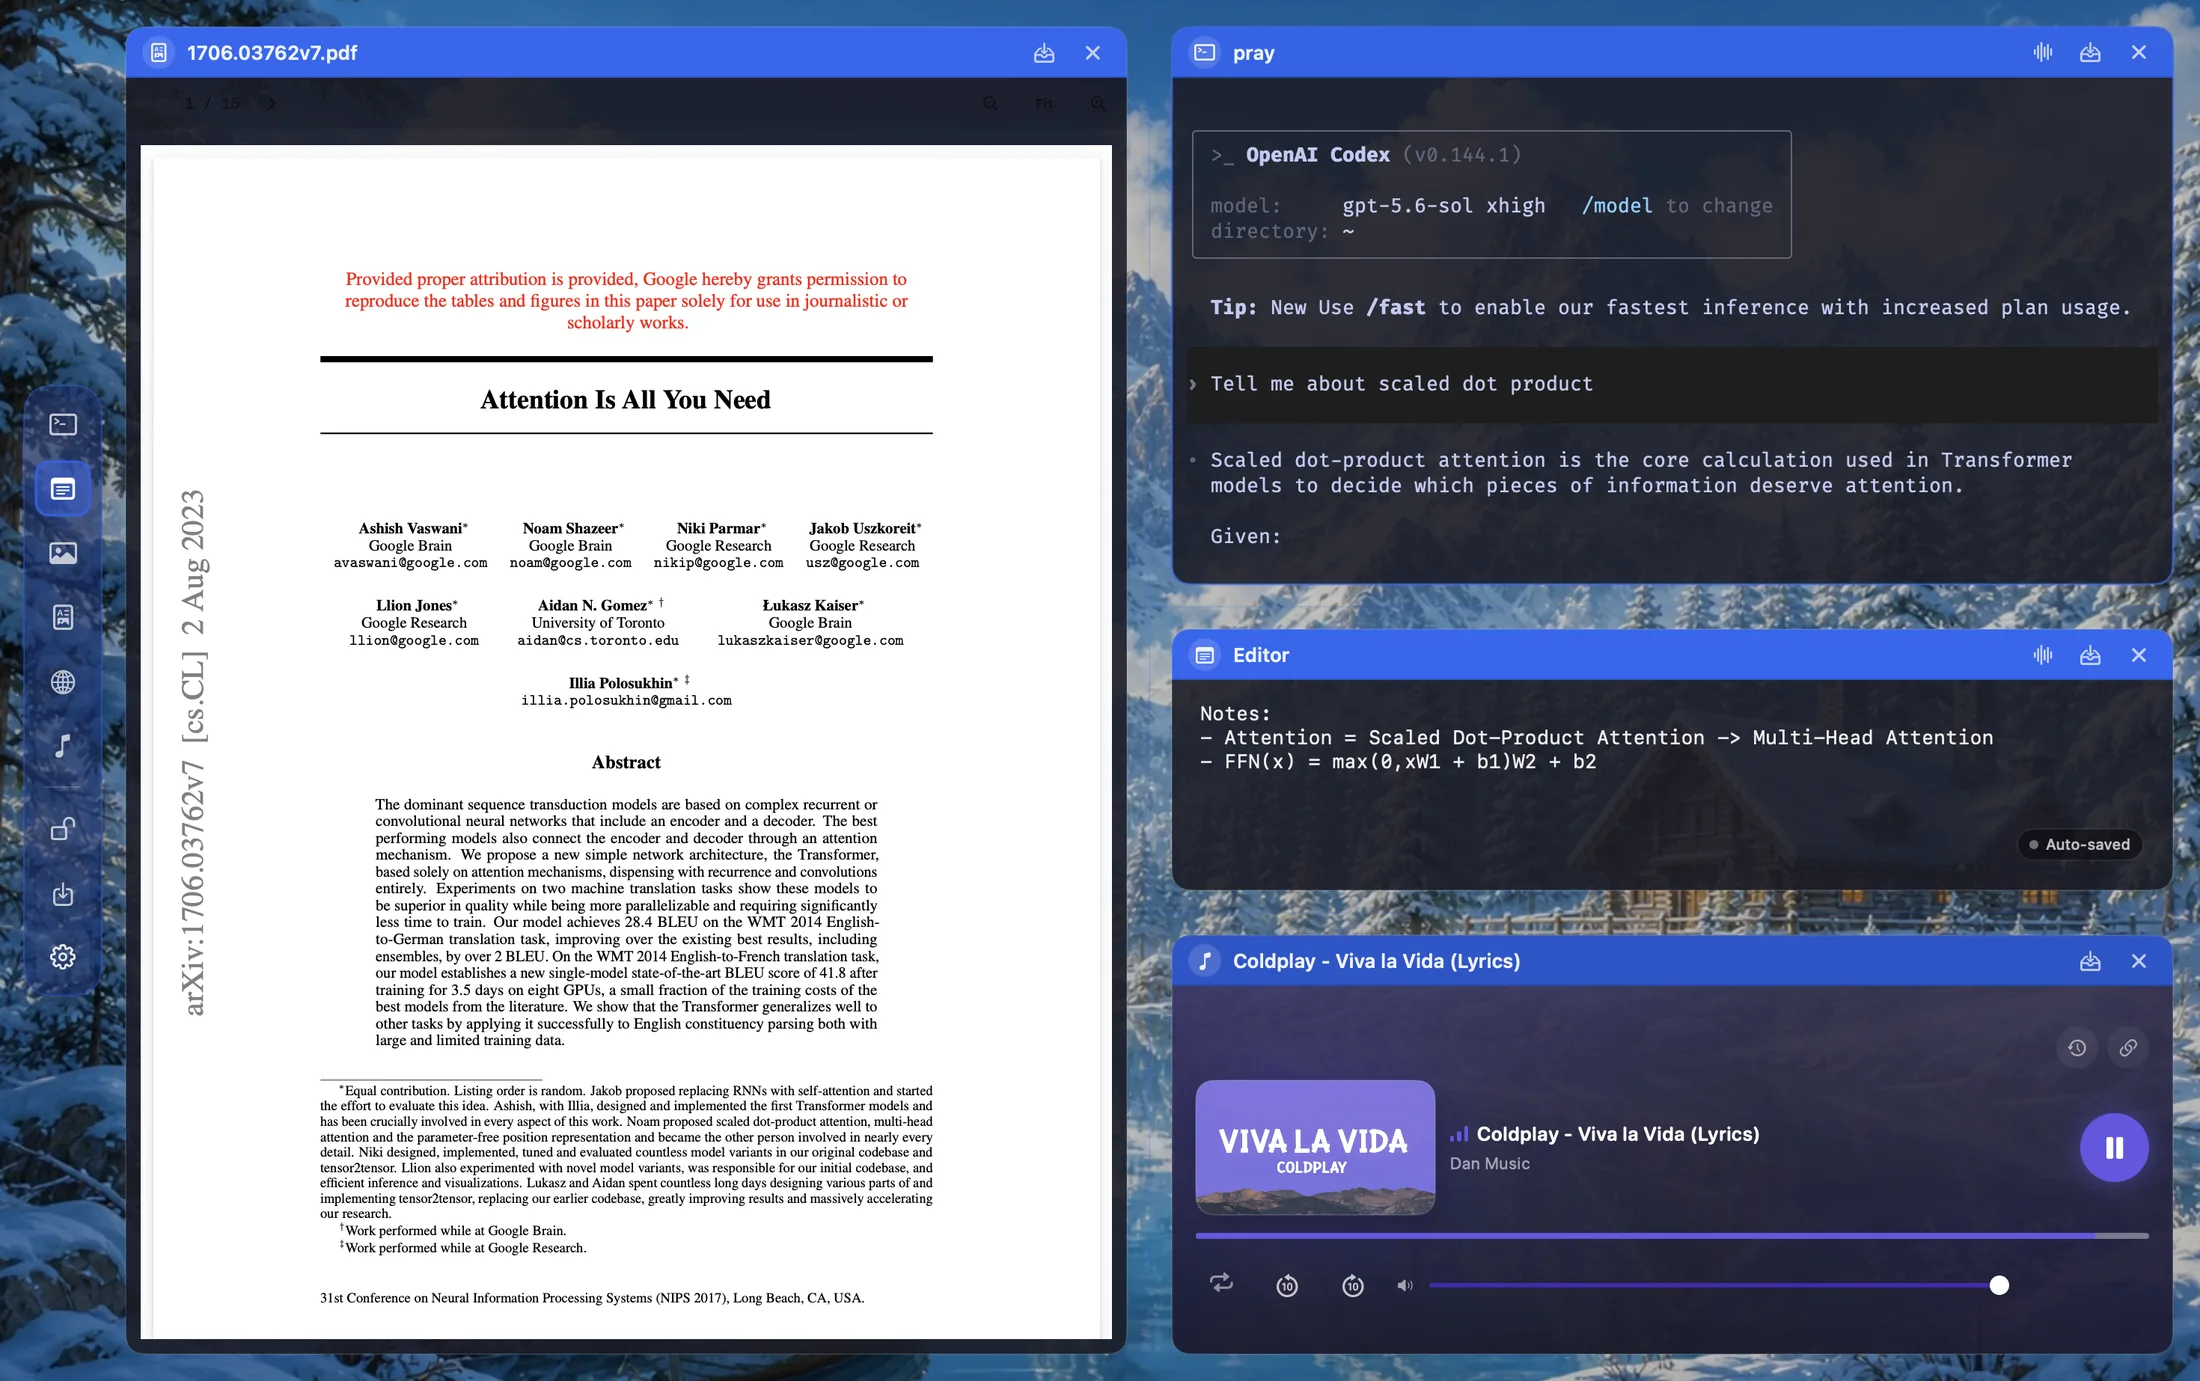The height and width of the screenshot is (1381, 2200).
Task: Click the PDF file icon beside 1706.03762v7.pdf
Action: click(159, 53)
